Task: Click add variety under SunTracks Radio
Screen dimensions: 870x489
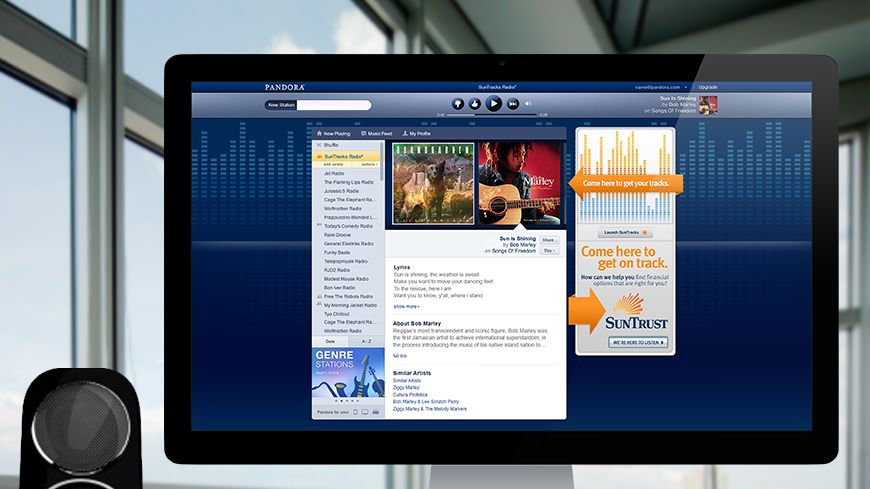Action: [333, 165]
